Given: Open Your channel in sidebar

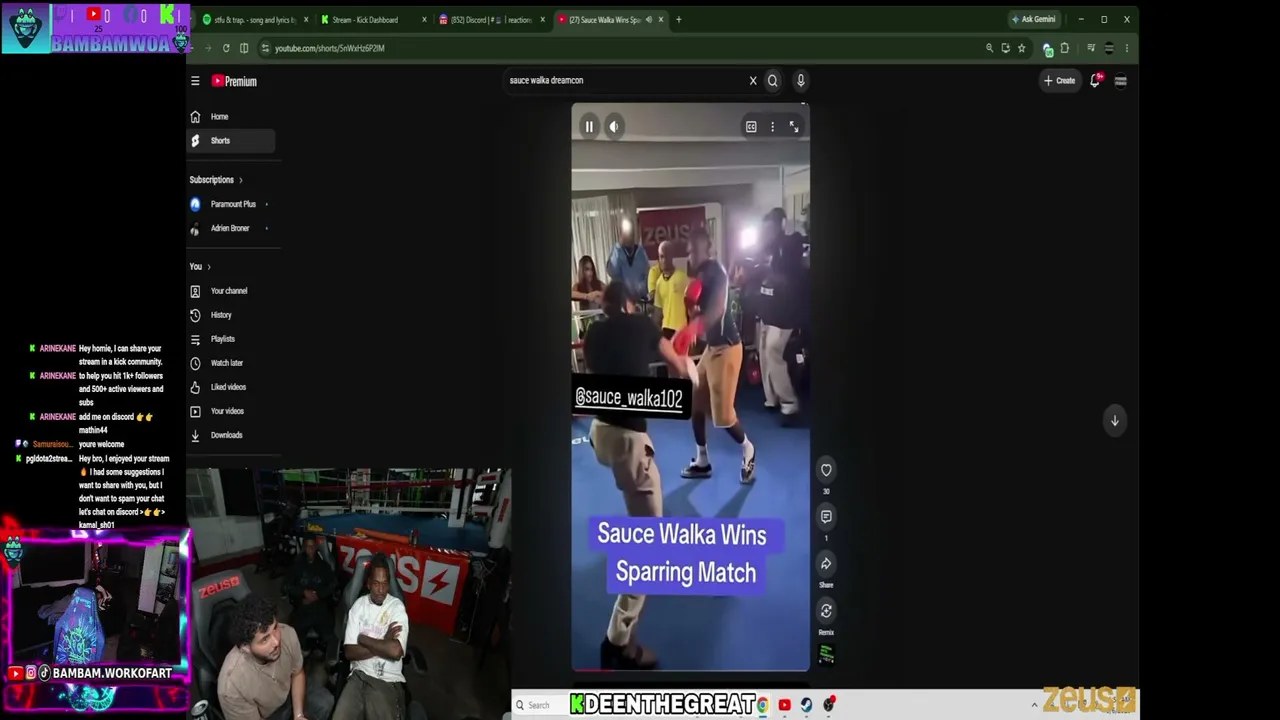Looking at the screenshot, I should (231, 291).
